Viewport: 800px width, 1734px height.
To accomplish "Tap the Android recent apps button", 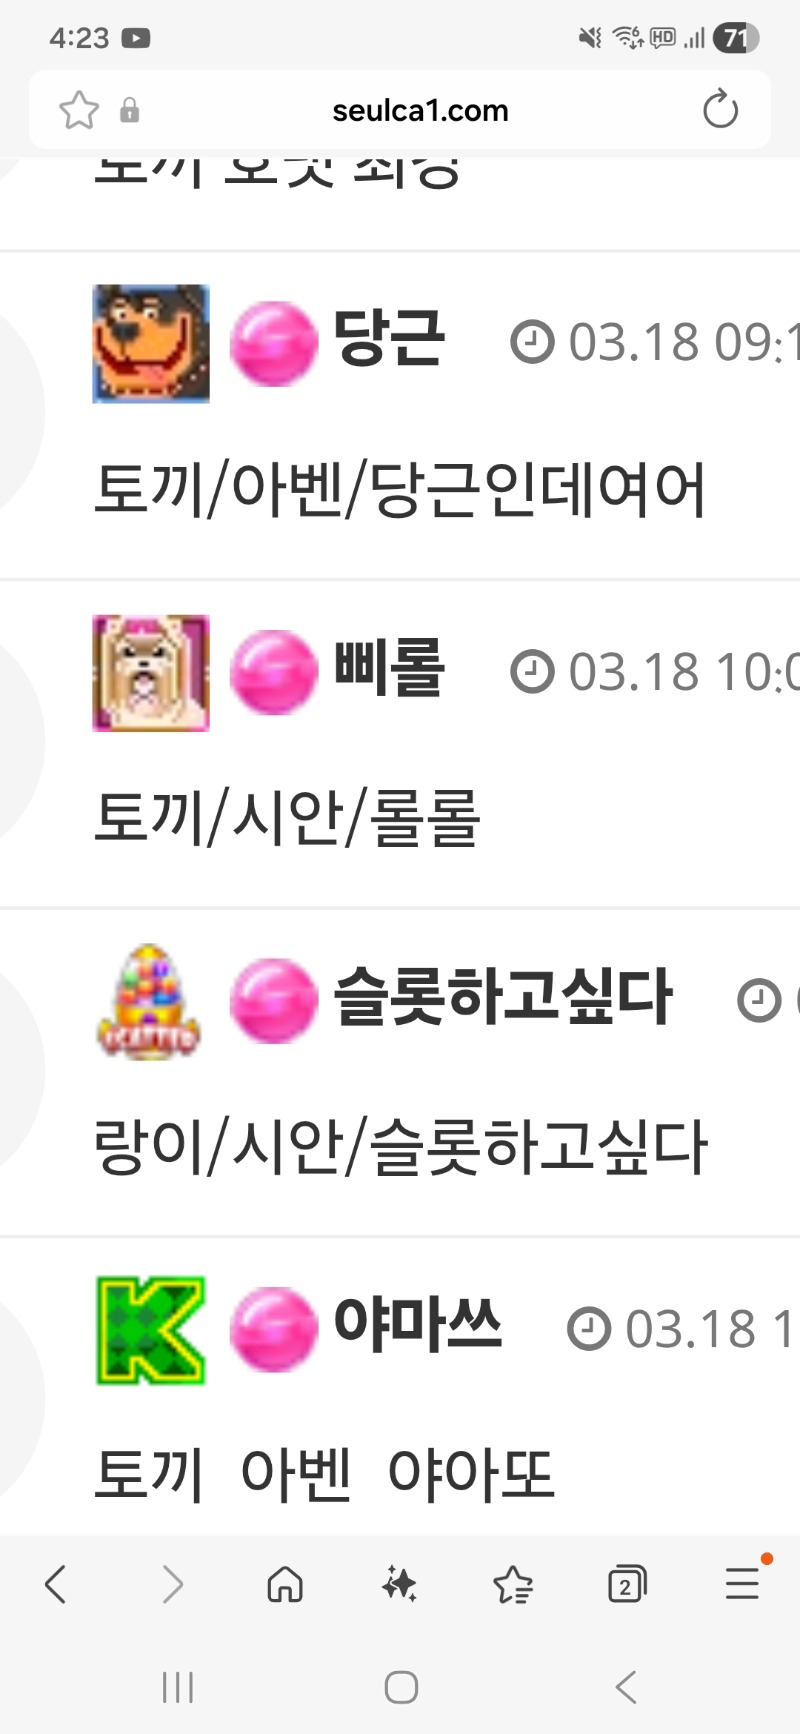I will [177, 1688].
